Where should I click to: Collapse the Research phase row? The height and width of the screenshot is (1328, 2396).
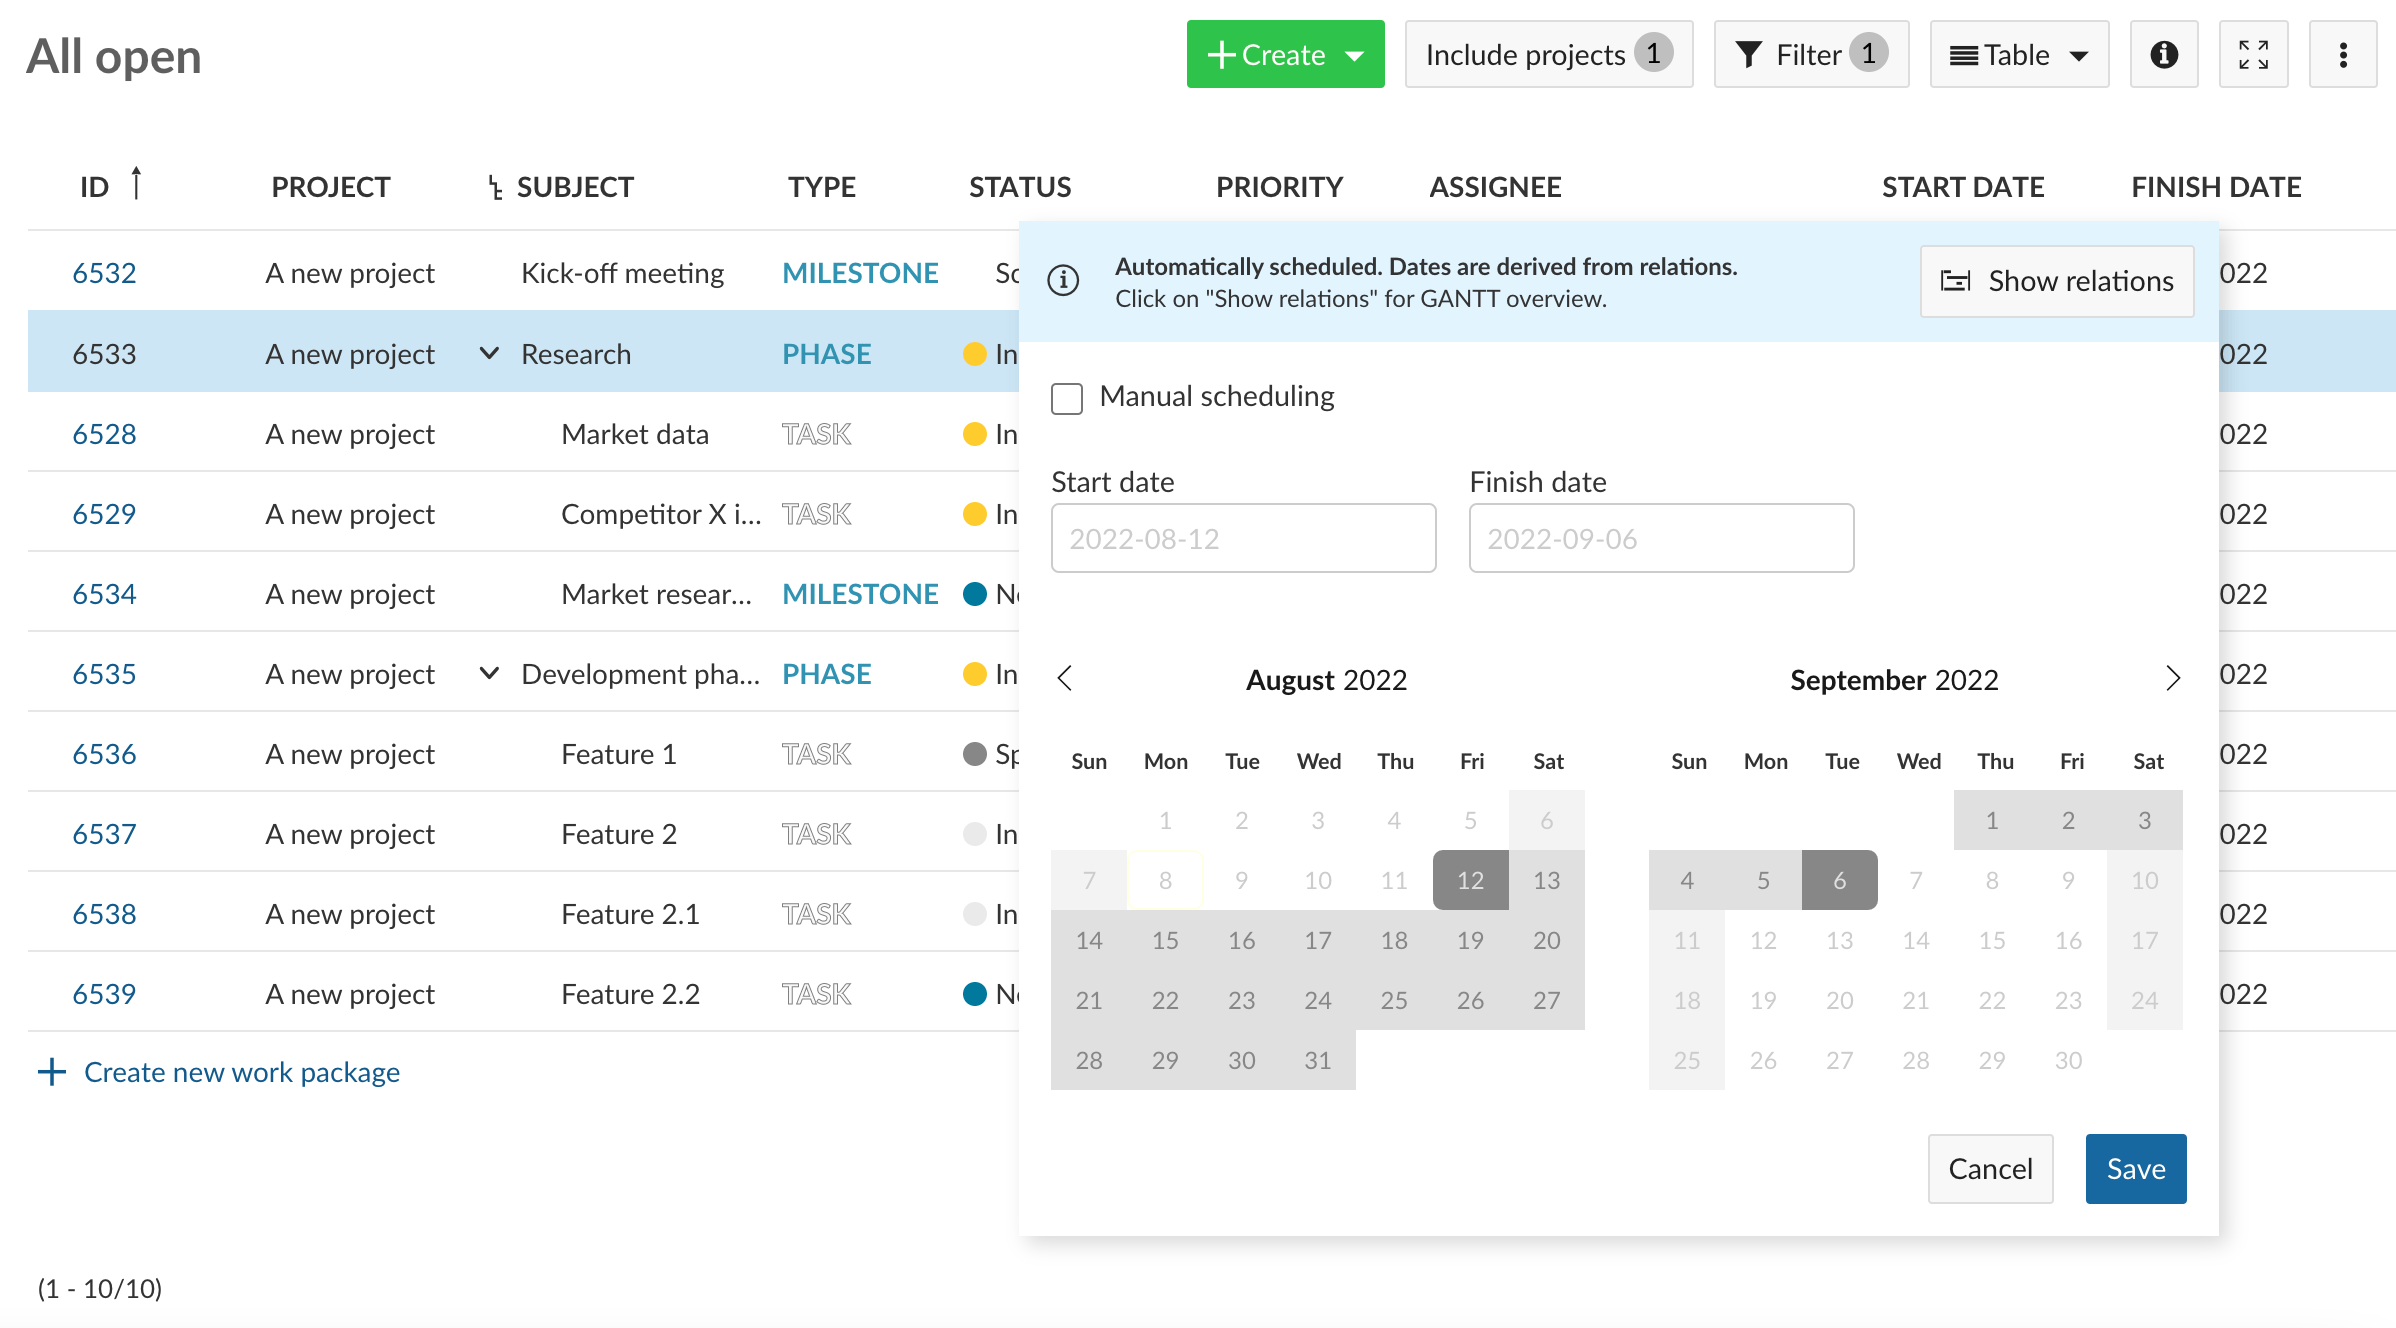coord(488,353)
